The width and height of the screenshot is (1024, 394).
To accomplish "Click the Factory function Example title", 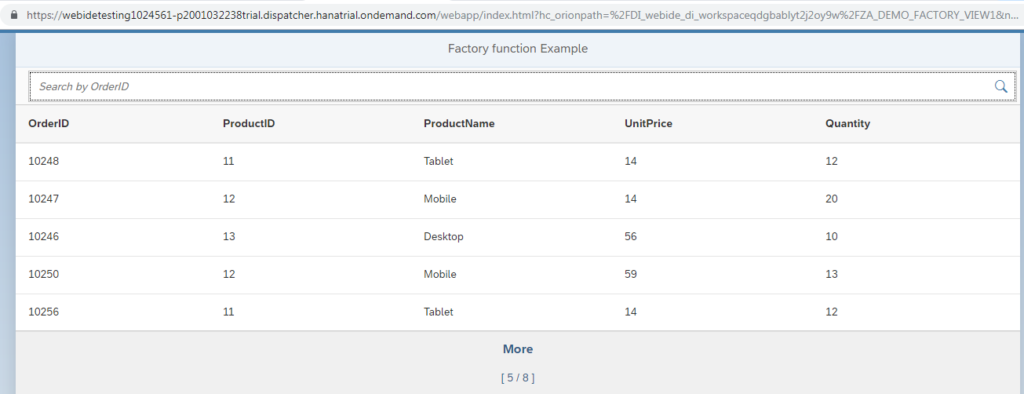I will [517, 48].
